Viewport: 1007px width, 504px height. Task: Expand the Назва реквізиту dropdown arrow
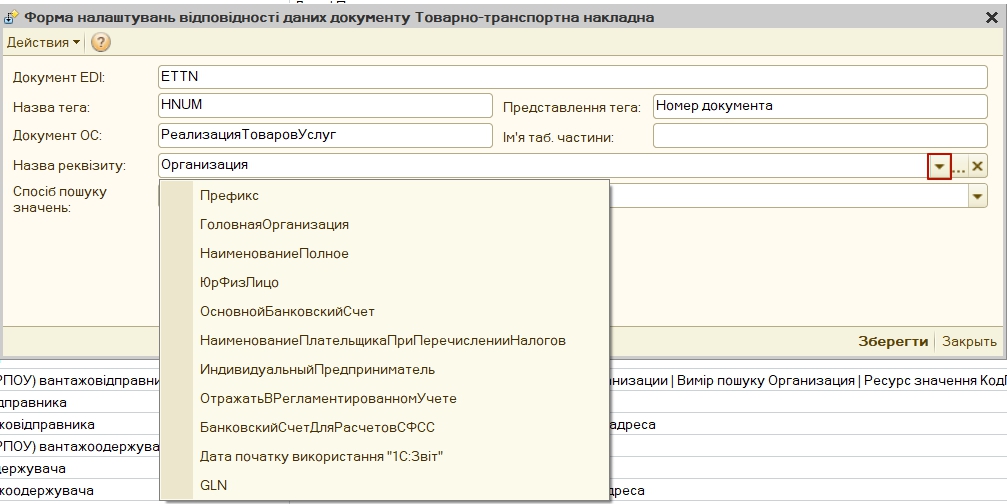click(x=940, y=167)
